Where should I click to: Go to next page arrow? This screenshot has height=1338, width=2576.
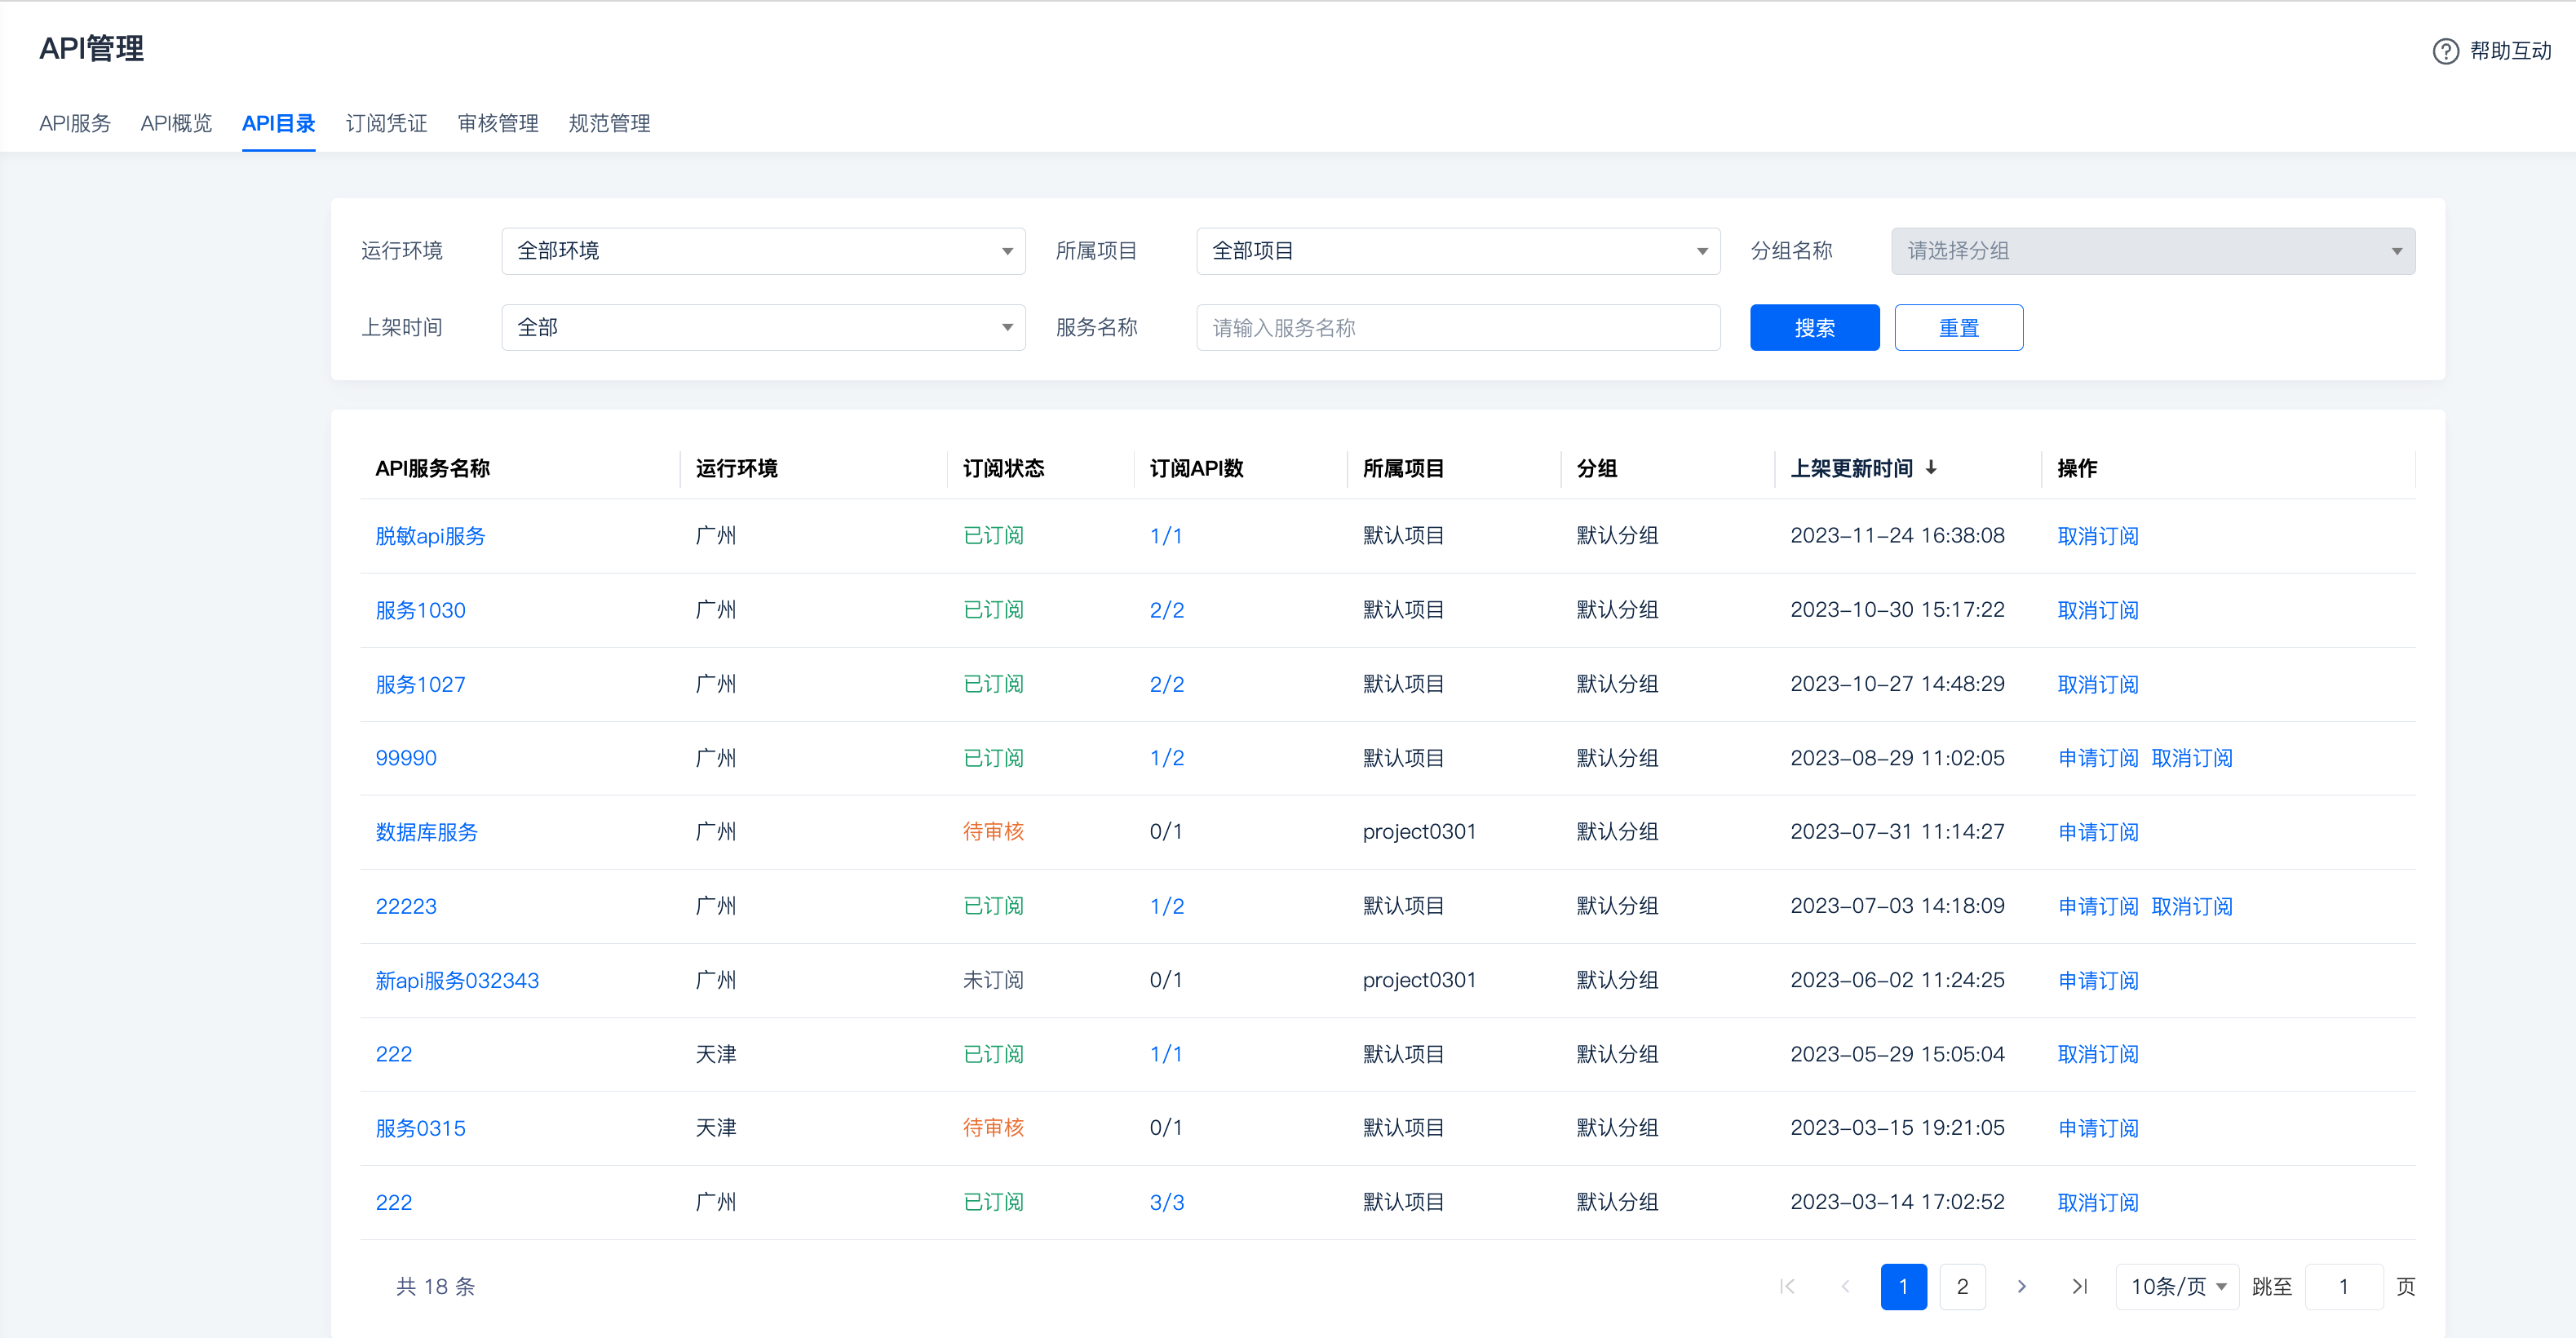pos(2021,1286)
